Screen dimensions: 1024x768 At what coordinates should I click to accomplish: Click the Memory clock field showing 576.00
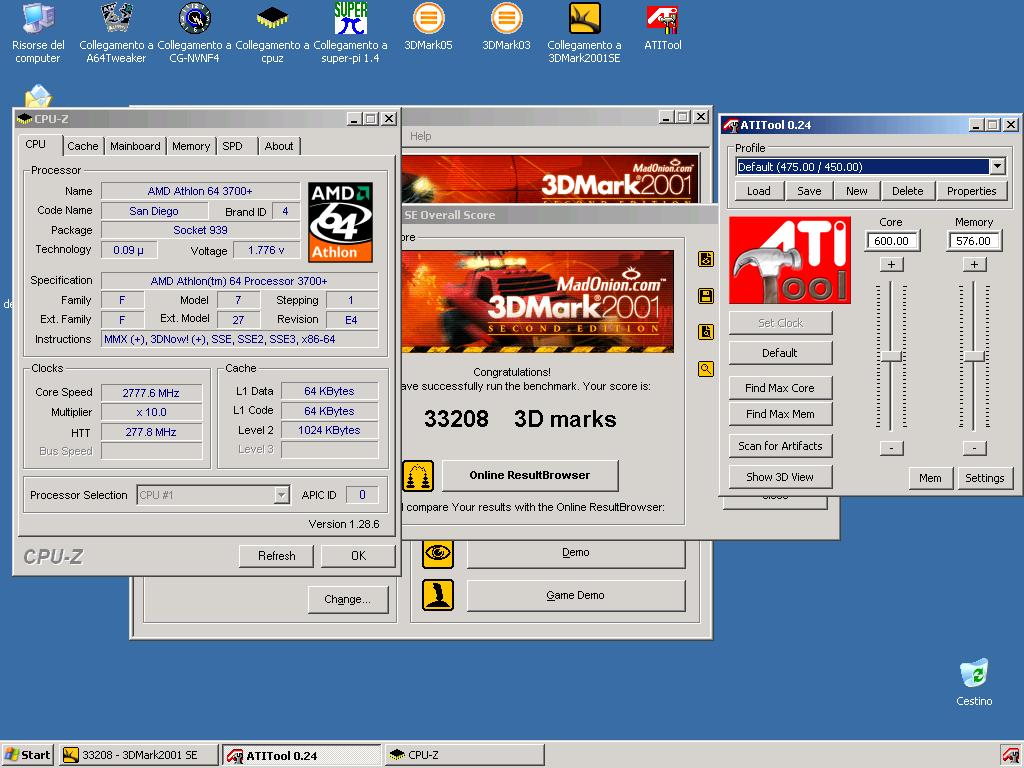pos(974,241)
